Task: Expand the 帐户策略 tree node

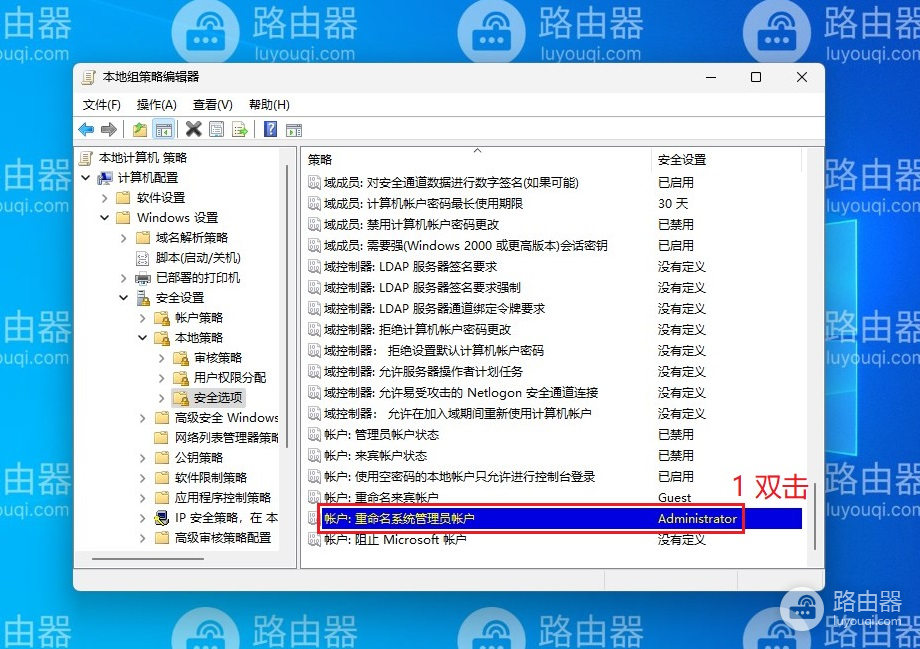Action: point(143,318)
